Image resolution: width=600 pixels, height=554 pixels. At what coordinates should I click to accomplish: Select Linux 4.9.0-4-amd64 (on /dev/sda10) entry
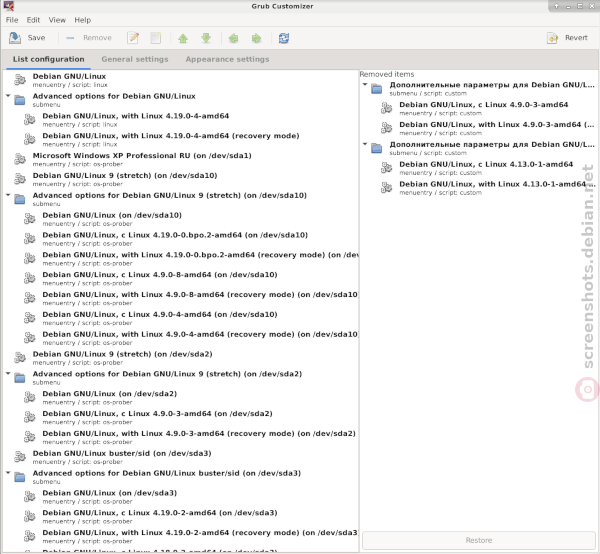[x=181, y=318]
